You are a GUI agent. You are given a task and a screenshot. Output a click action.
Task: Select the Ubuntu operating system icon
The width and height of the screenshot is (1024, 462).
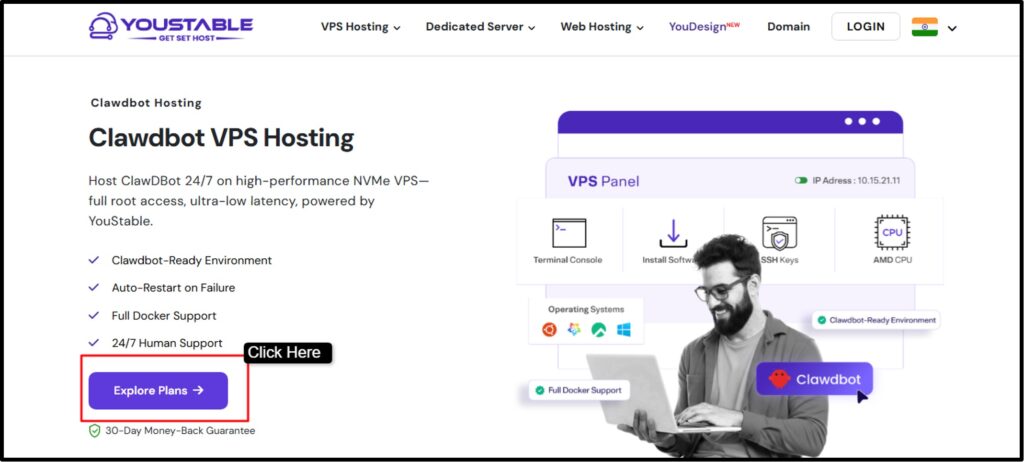coord(549,330)
